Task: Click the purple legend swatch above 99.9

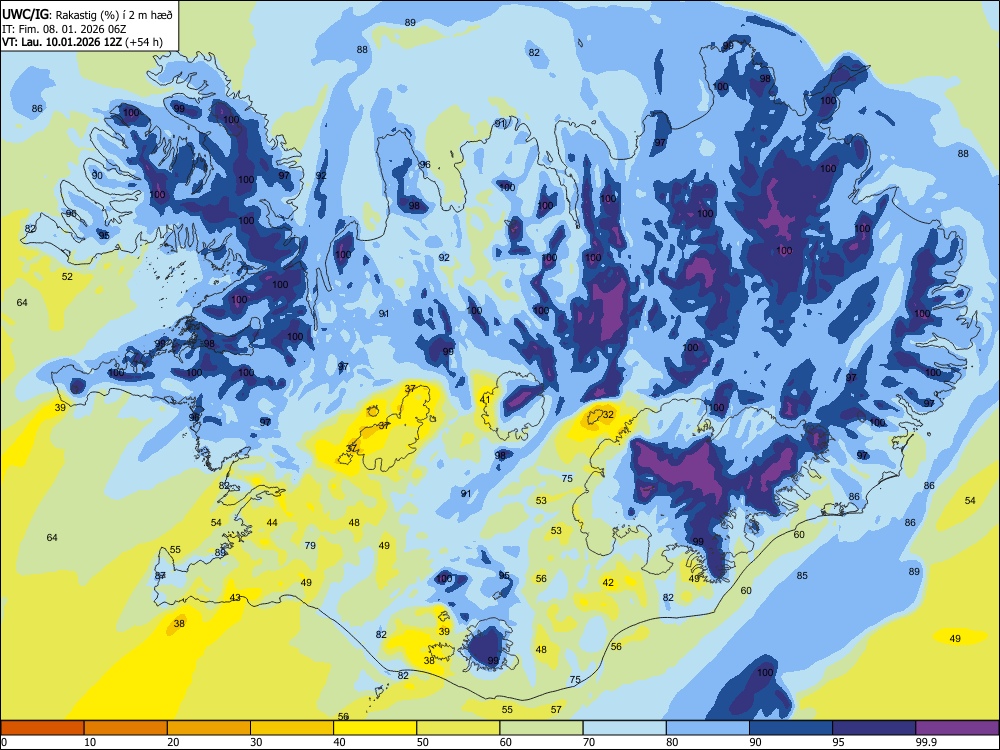Action: click(x=957, y=728)
